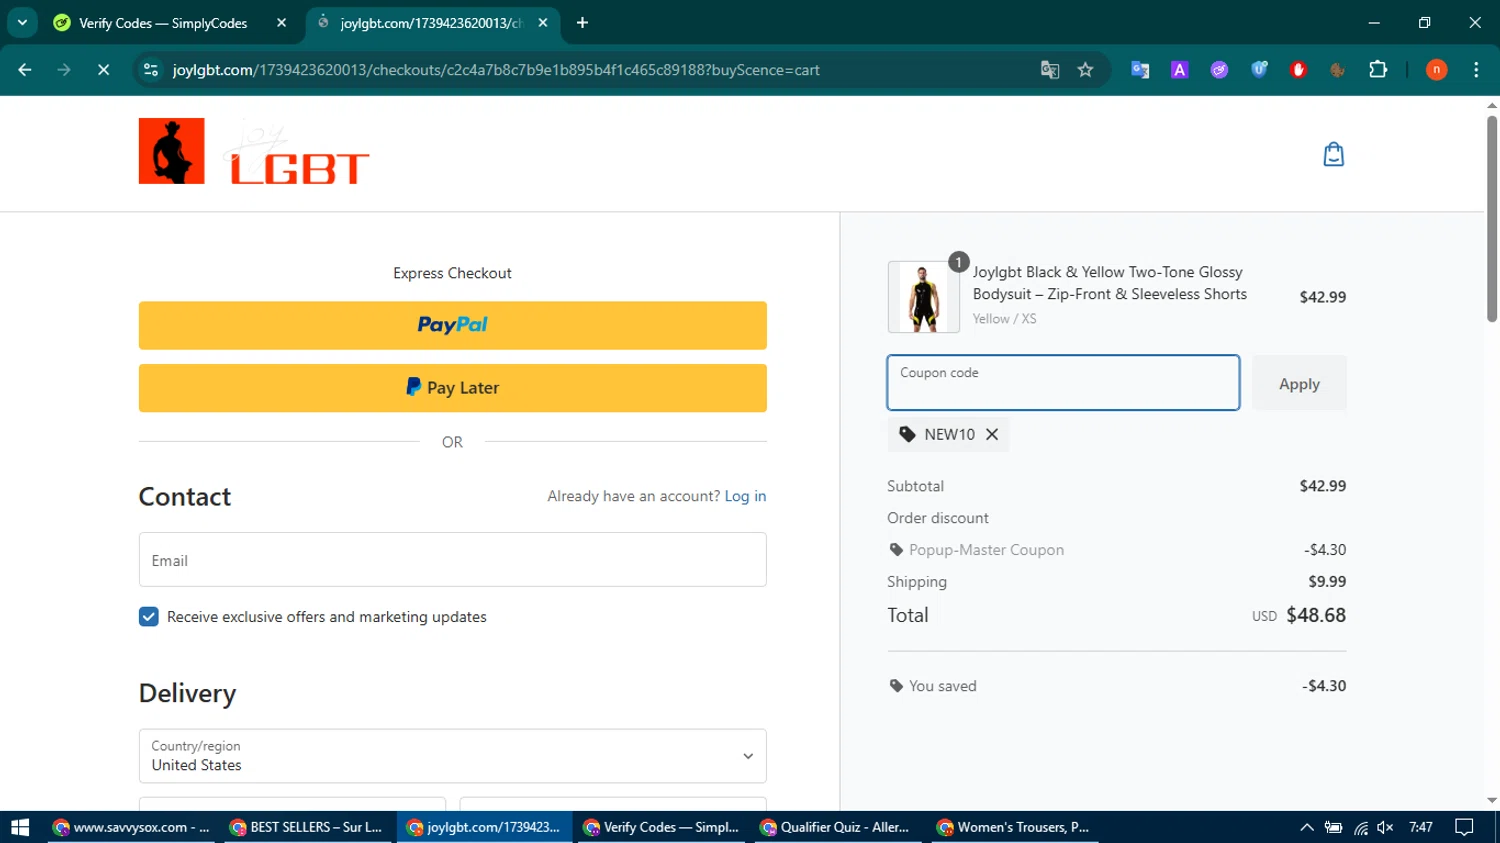Screen dimensions: 1500x843
Task: Go back to the previous page
Action: point(25,70)
